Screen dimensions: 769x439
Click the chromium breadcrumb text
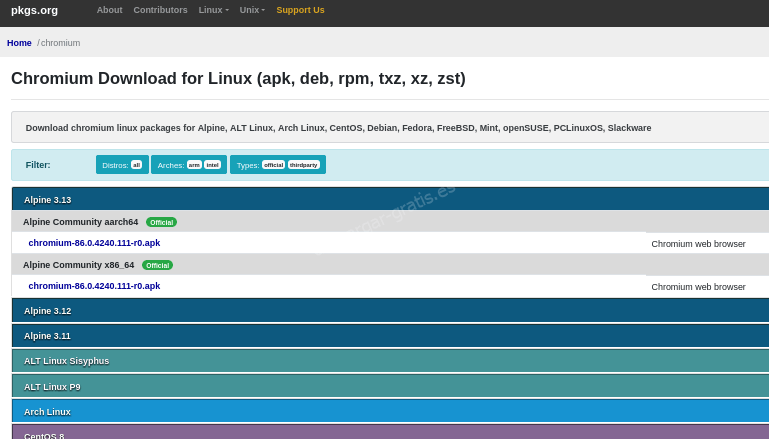point(60,43)
